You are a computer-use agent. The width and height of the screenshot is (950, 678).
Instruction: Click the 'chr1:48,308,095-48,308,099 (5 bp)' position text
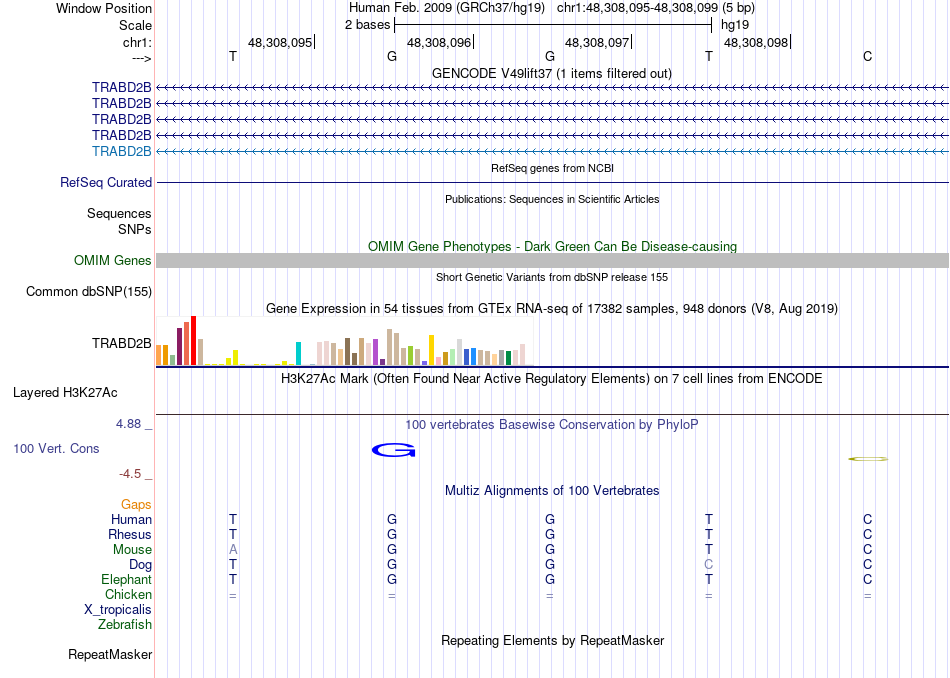tap(656, 8)
